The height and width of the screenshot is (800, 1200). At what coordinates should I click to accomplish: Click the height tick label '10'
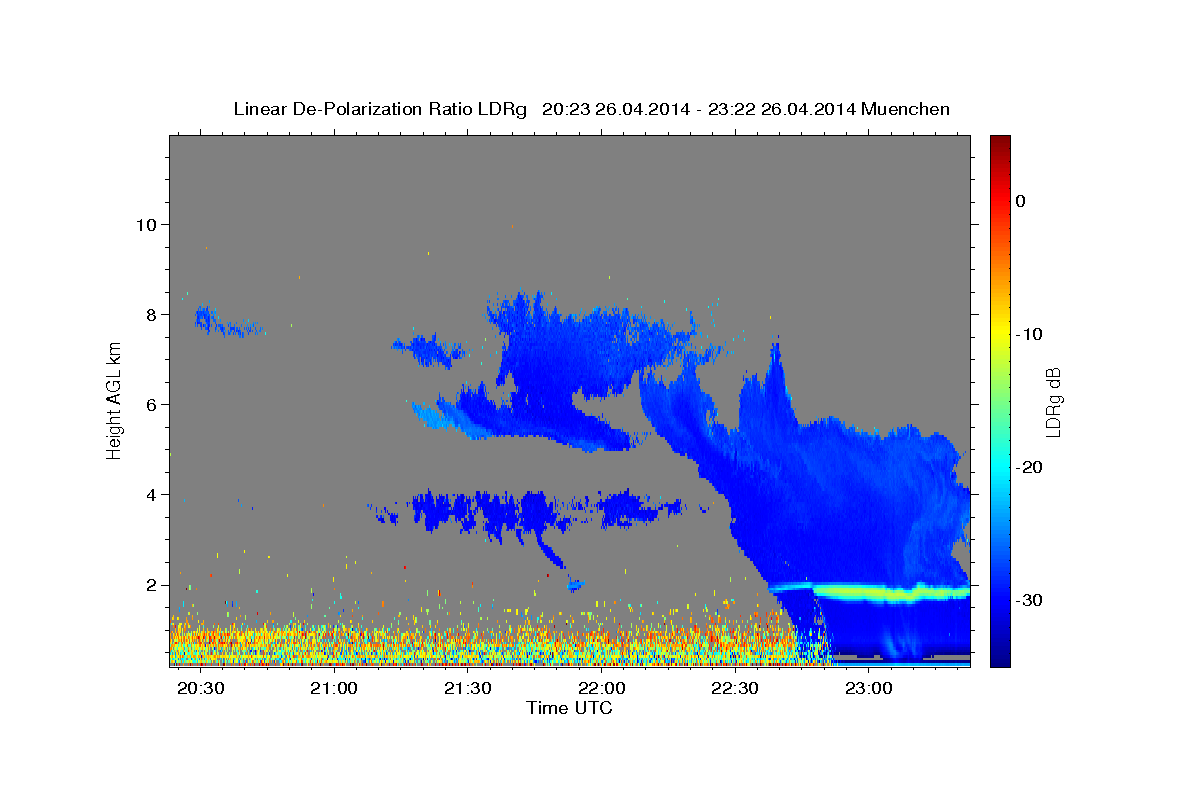pyautogui.click(x=145, y=224)
